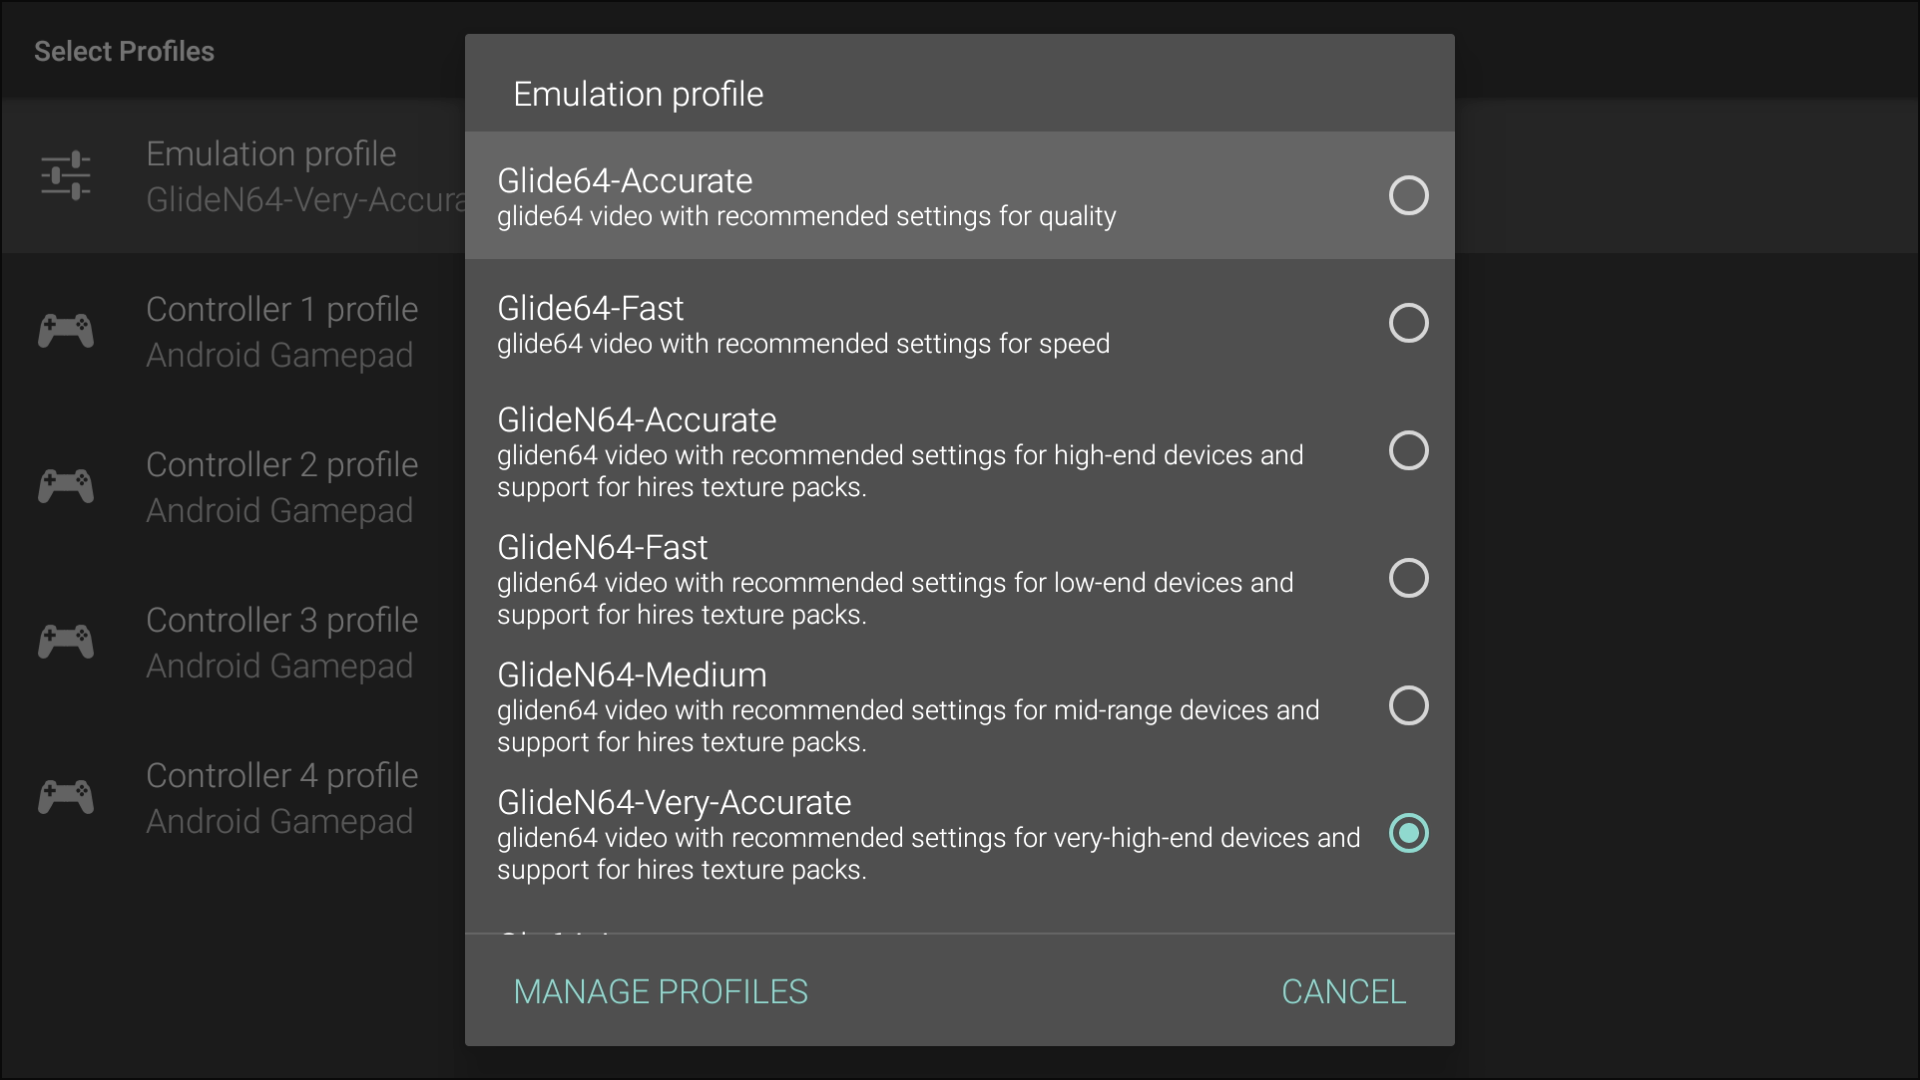Click the Controller 1 gamepad icon
Viewport: 1920px width, 1080px height.
[66, 331]
